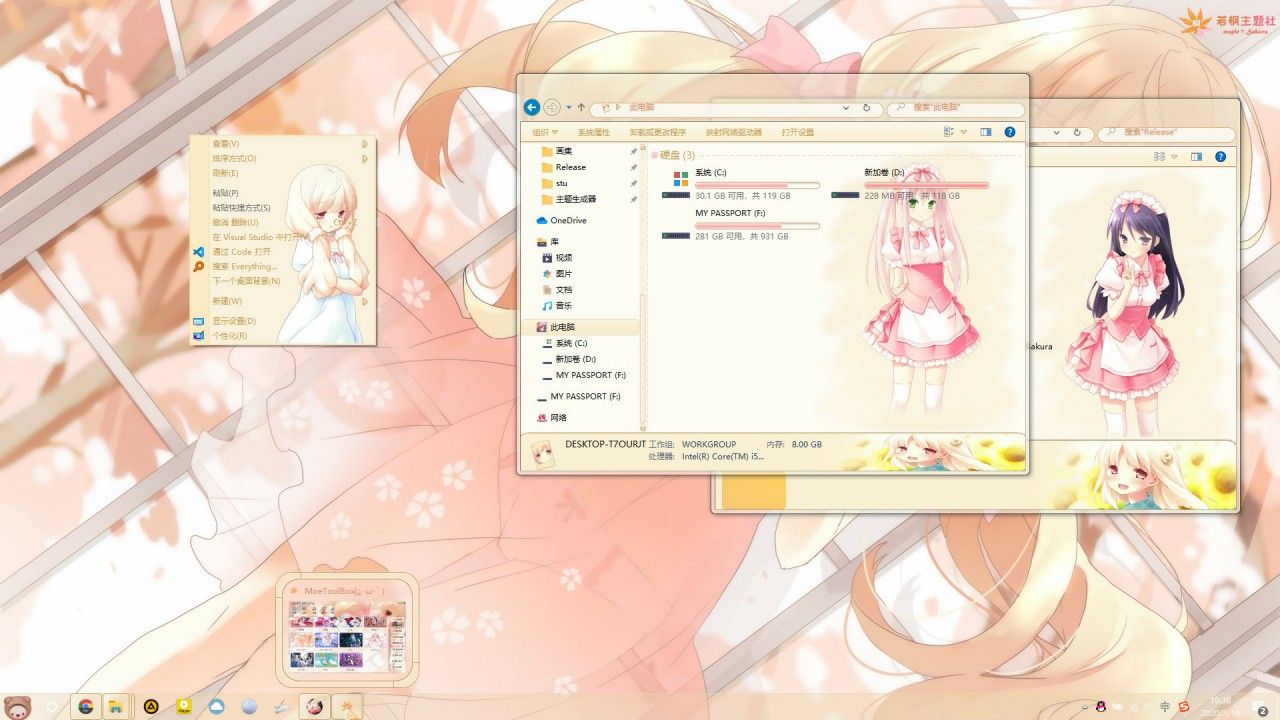
Task: Open the notification center icon
Action: [1261, 708]
